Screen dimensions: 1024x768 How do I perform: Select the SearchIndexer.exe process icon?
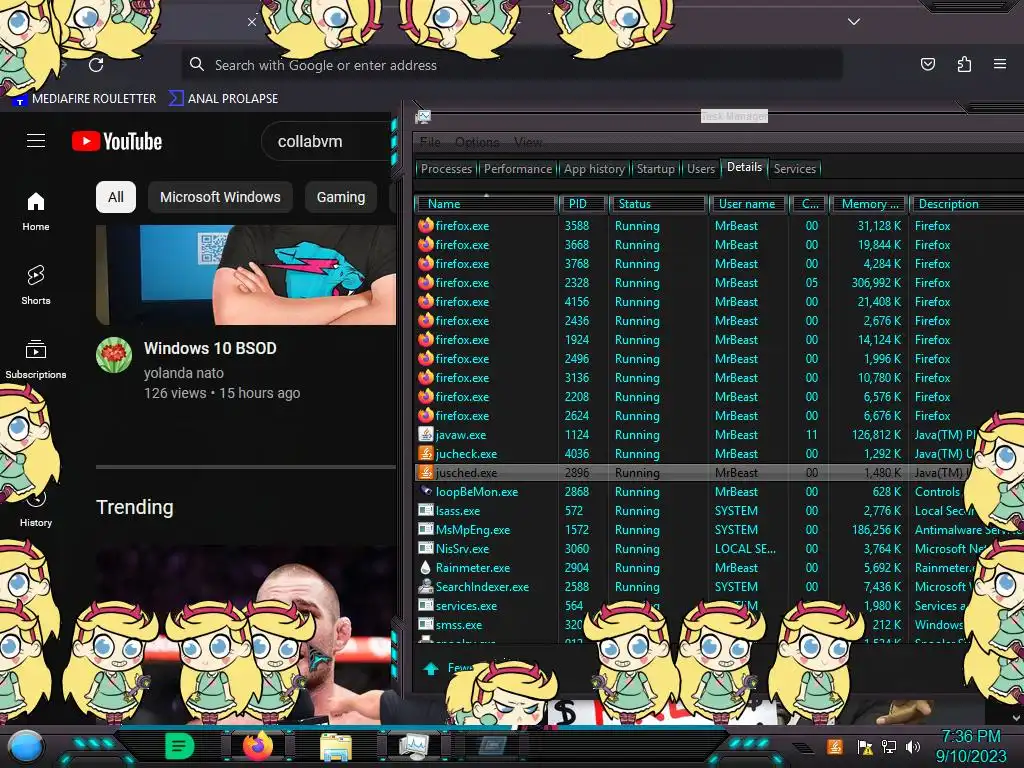[426, 586]
